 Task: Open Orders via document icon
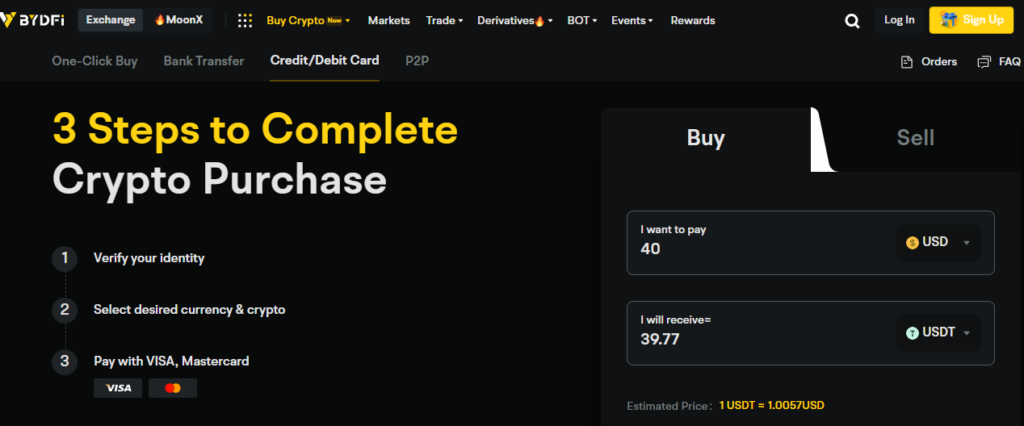click(x=907, y=62)
